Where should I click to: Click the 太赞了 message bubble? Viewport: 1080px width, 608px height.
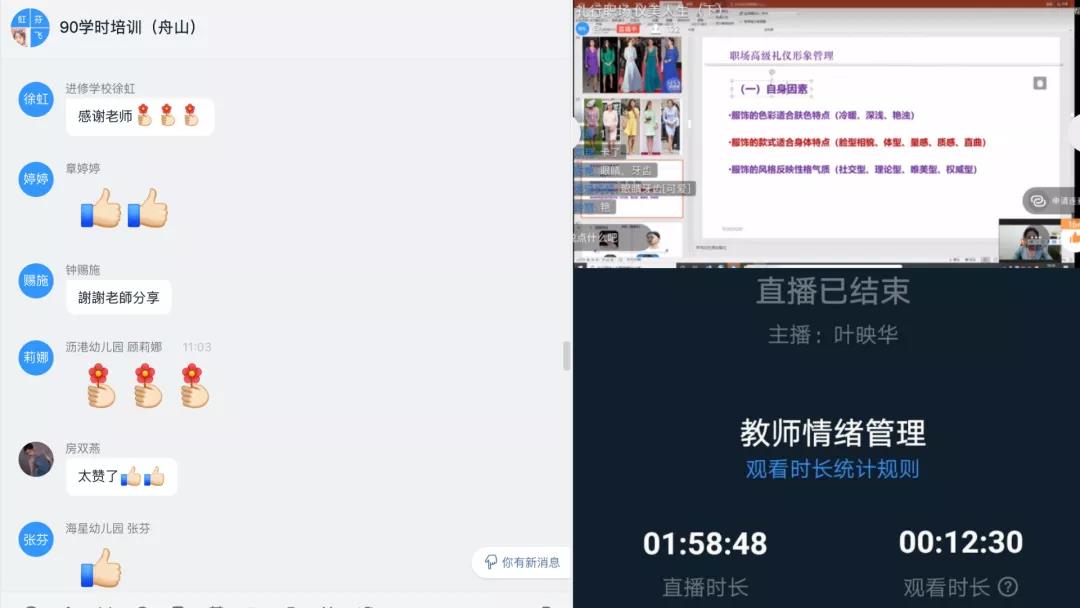pos(121,477)
